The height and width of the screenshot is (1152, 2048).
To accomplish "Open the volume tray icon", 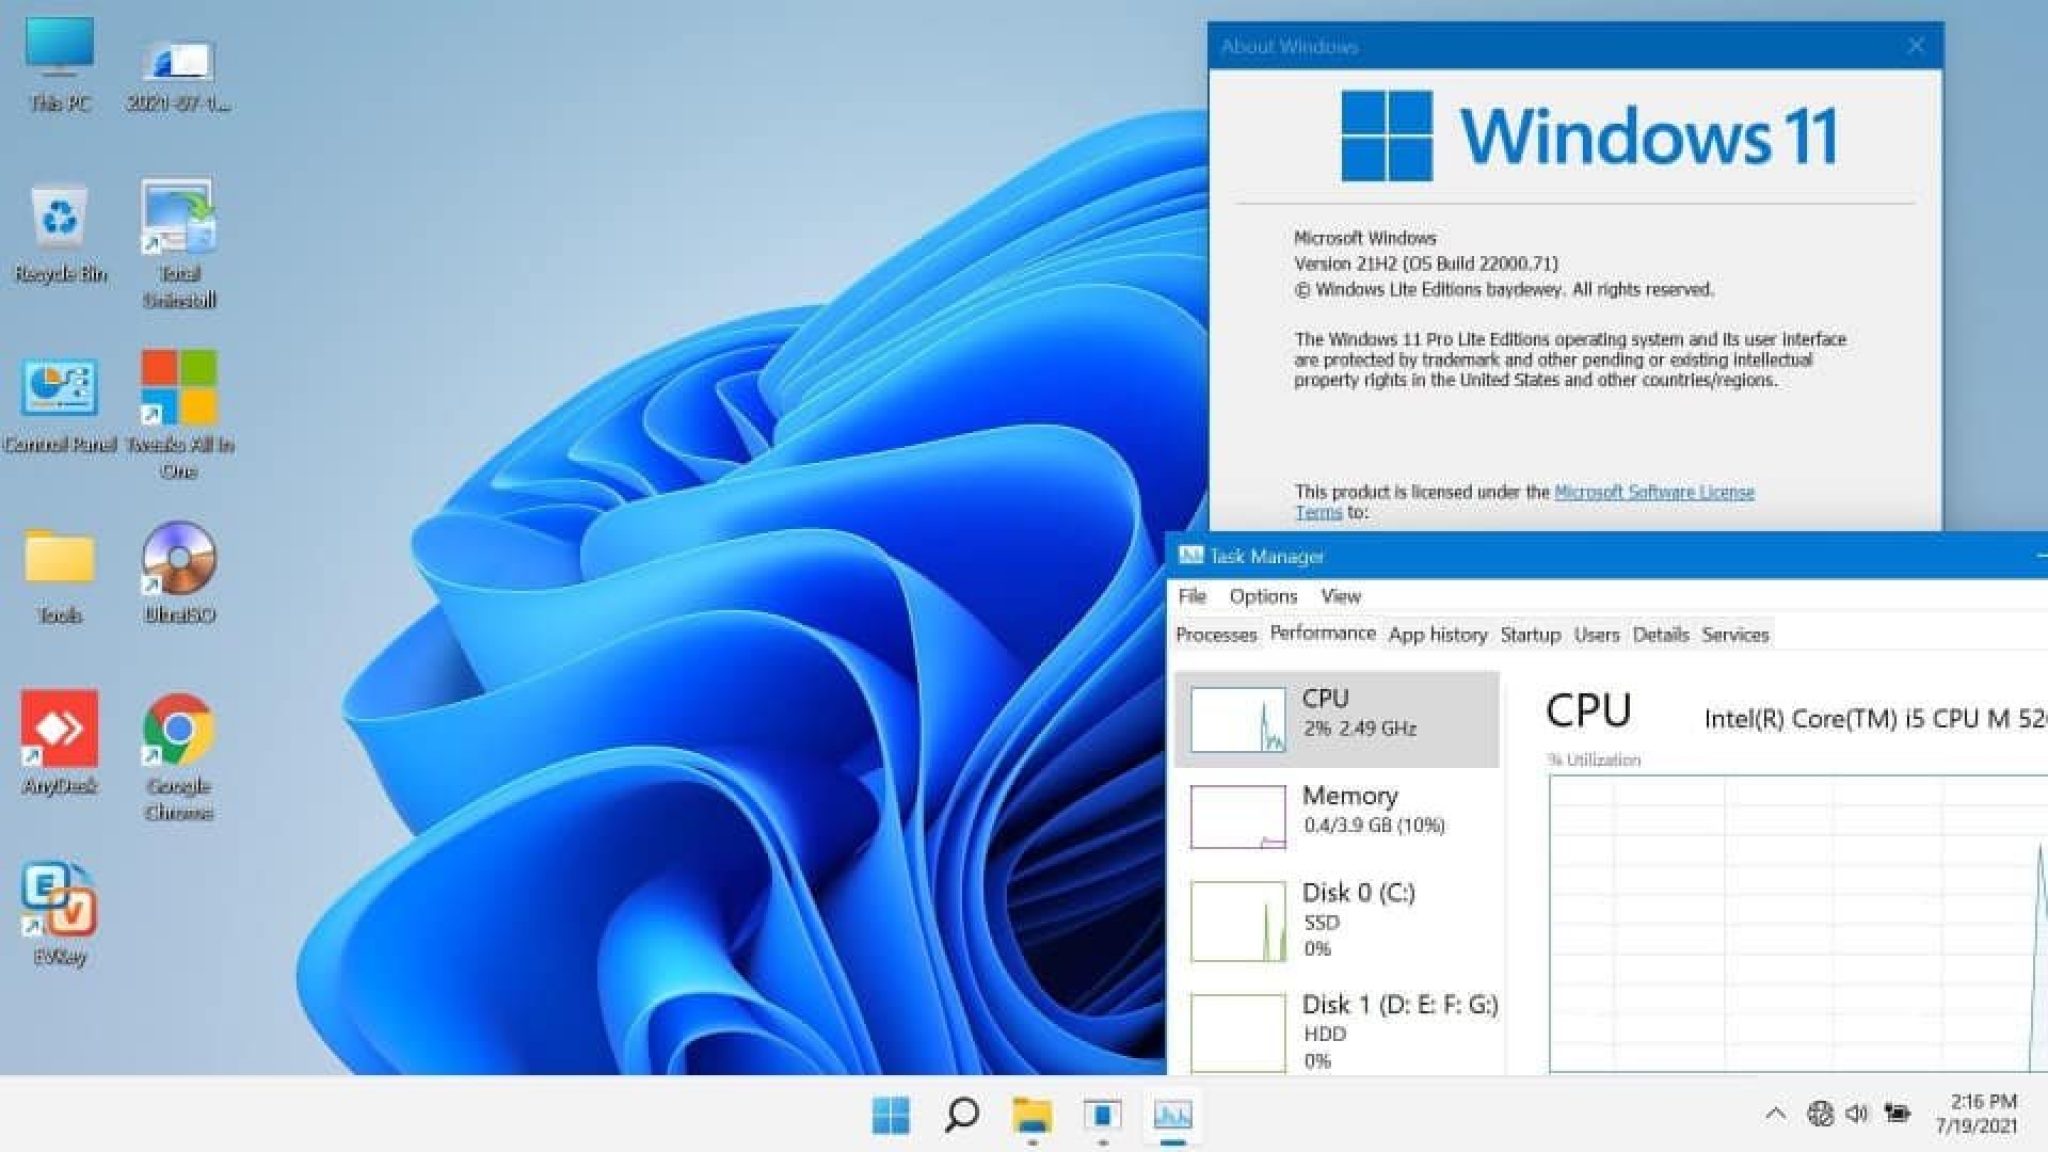I will point(1857,1113).
